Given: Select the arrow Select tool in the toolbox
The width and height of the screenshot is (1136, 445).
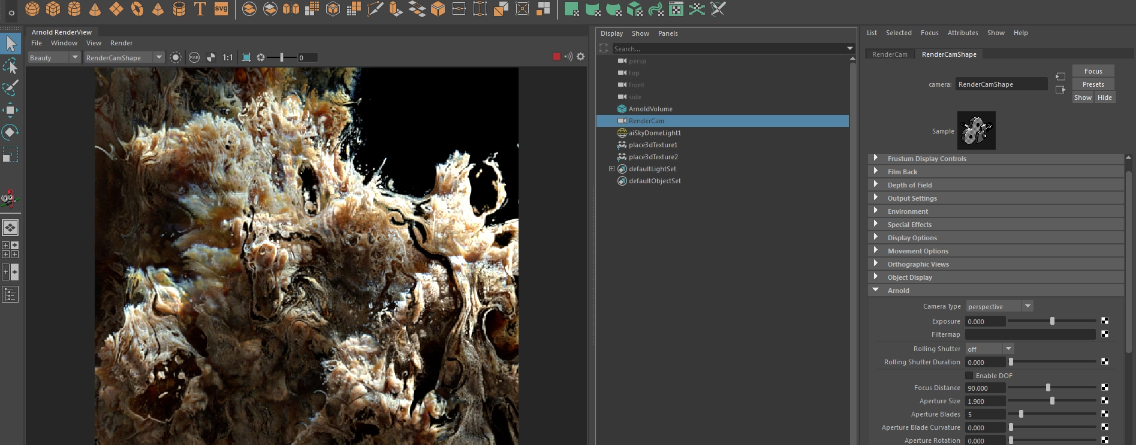Looking at the screenshot, I should 11,44.
